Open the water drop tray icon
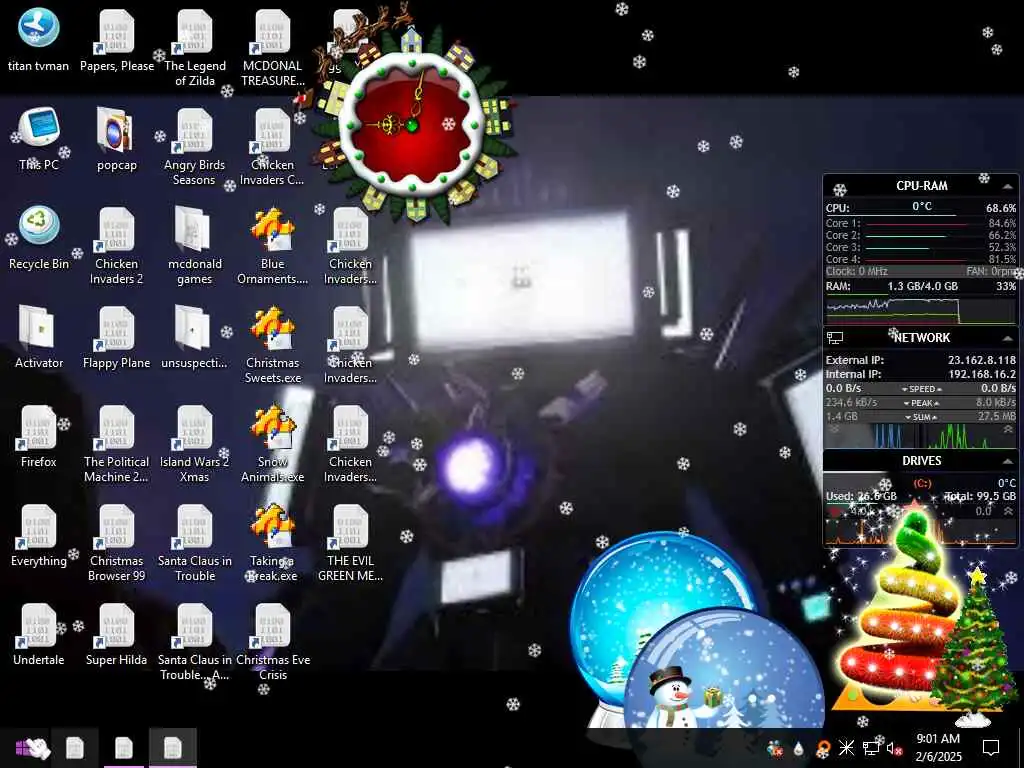 click(798, 748)
